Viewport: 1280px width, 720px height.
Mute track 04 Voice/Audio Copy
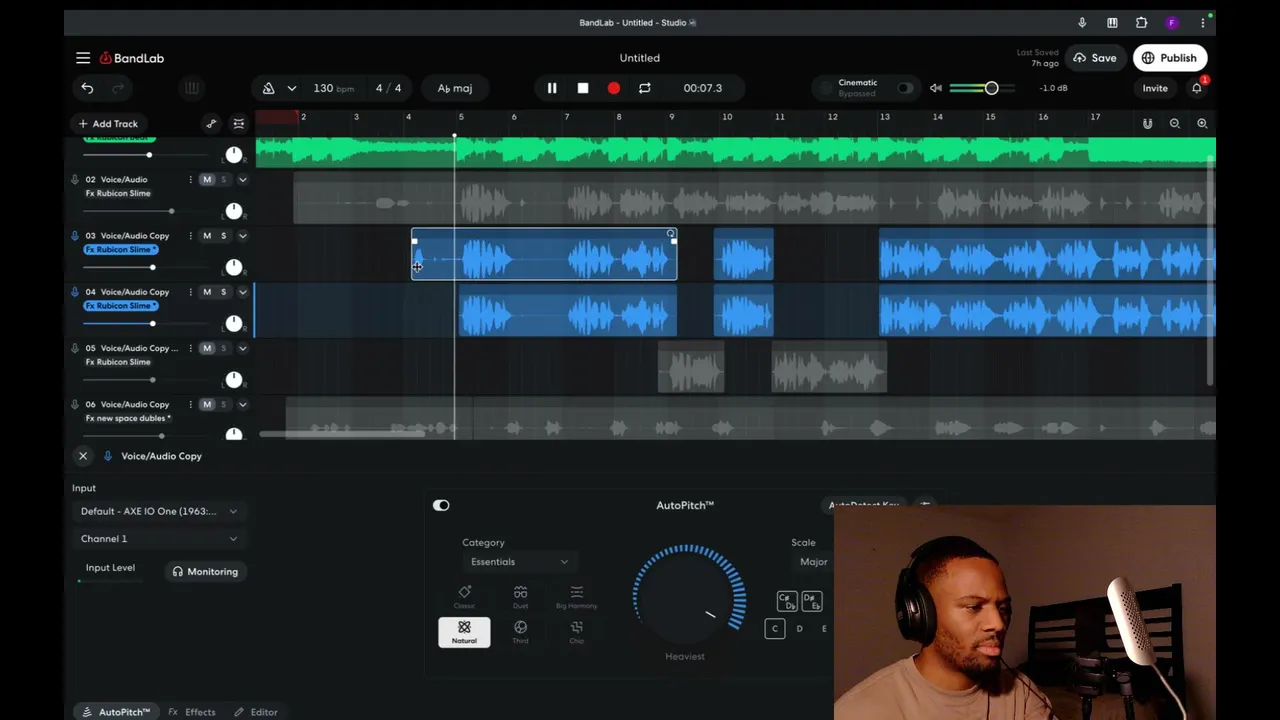tap(207, 292)
